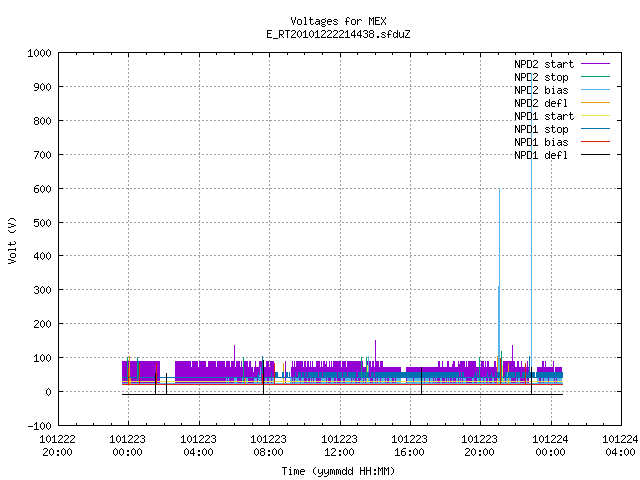Click the green NPD2 stop legend line
Viewport: 640px width, 480px height.
[595, 76]
